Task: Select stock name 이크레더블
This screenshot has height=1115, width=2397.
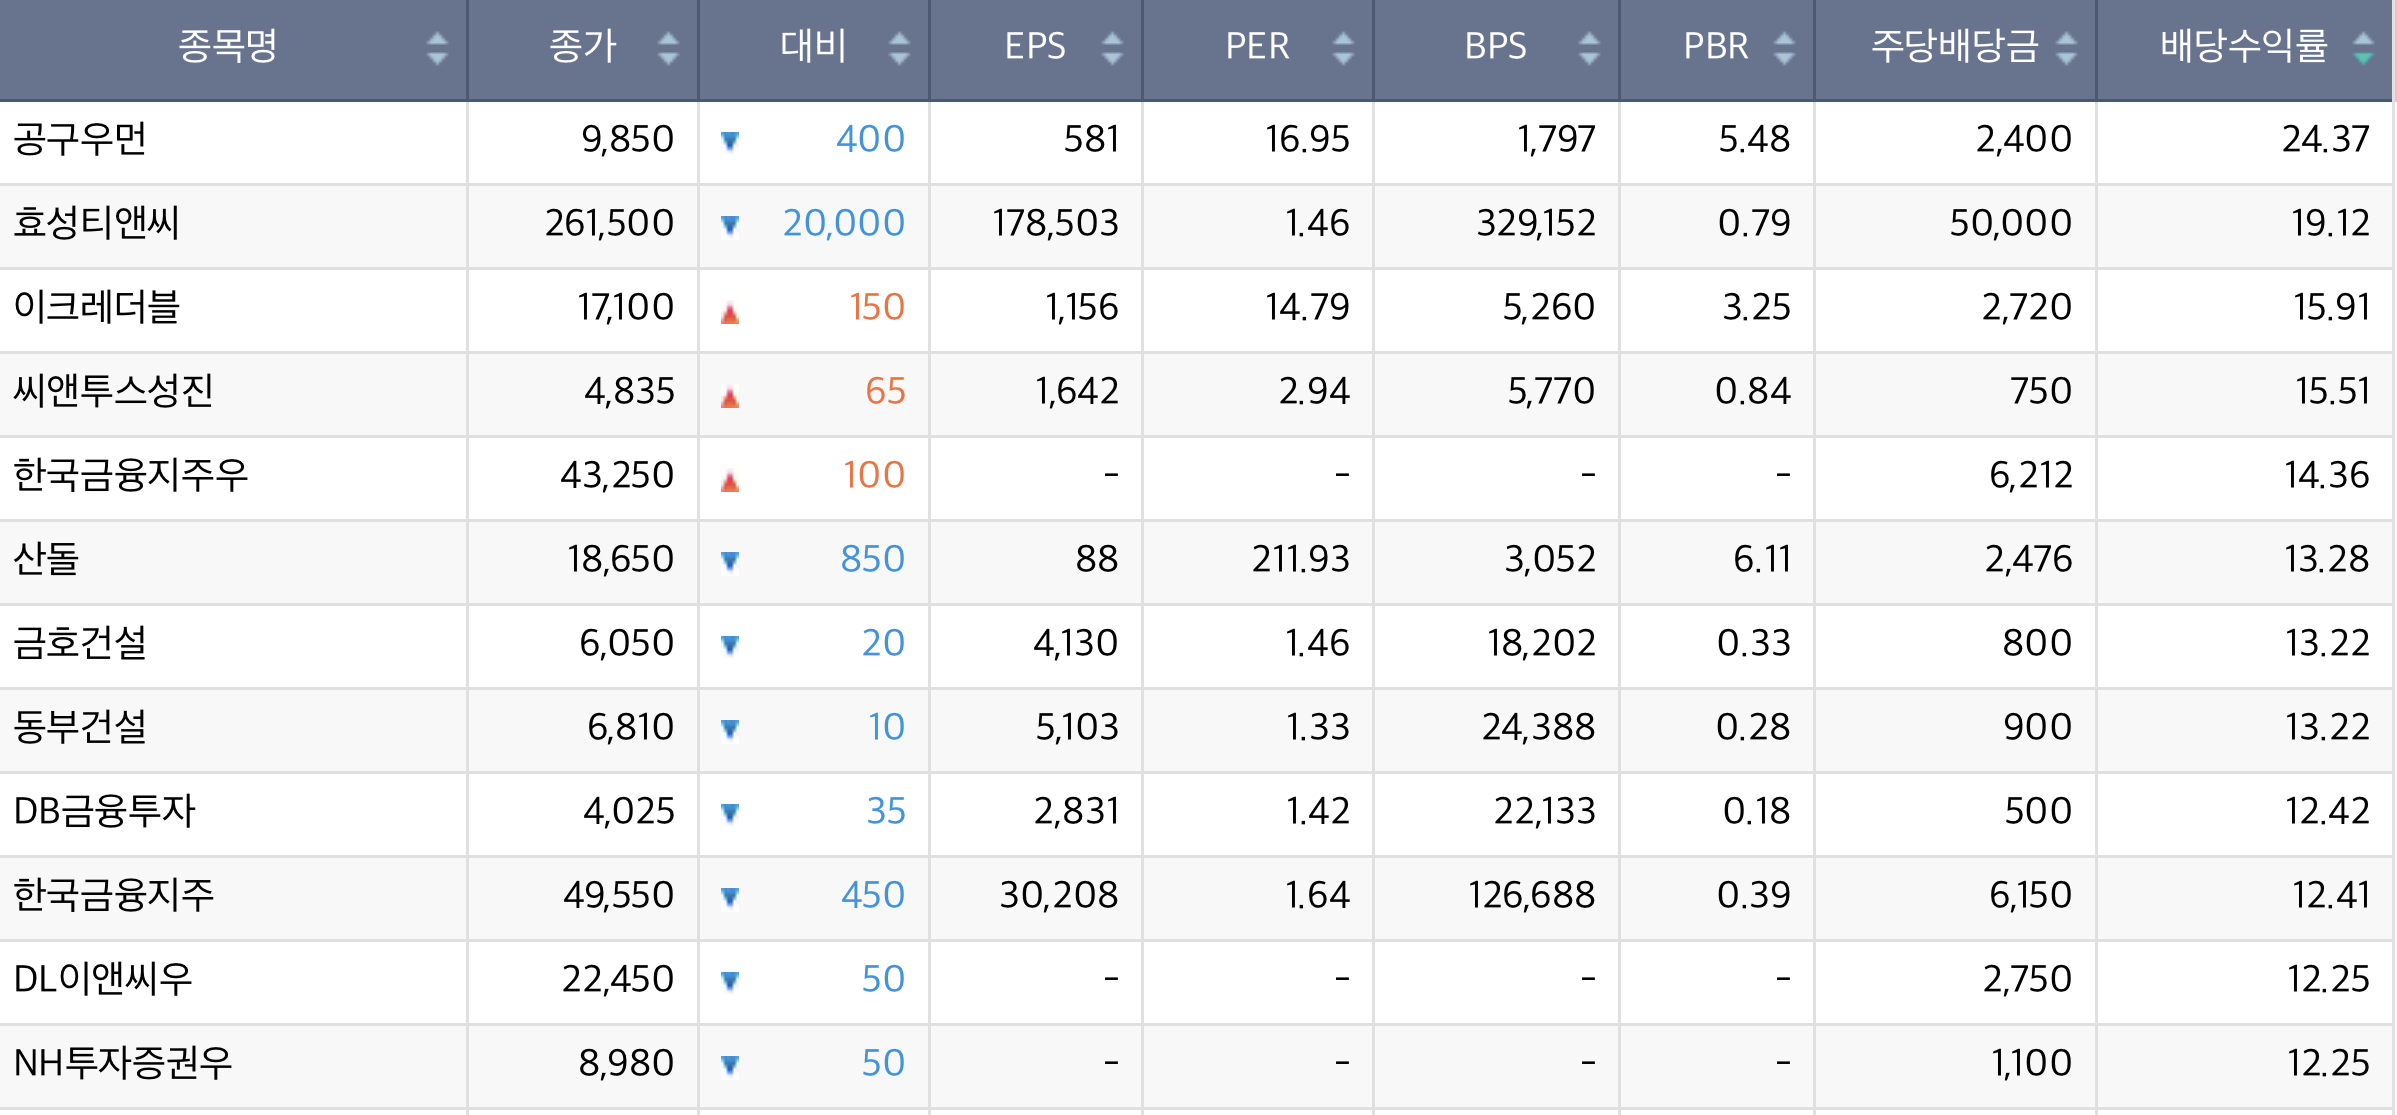Action: point(97,307)
